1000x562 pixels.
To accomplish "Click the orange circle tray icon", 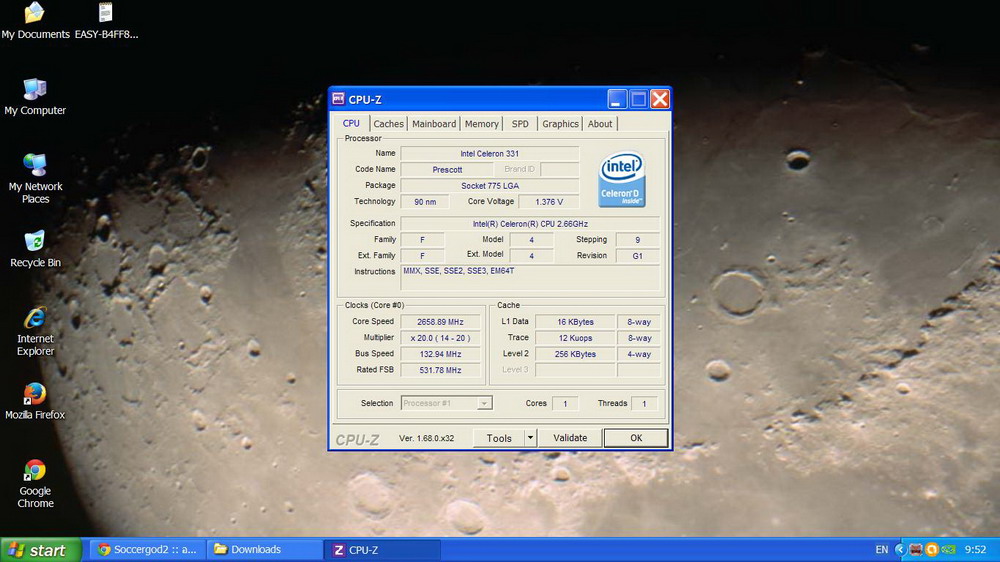I will [x=932, y=549].
